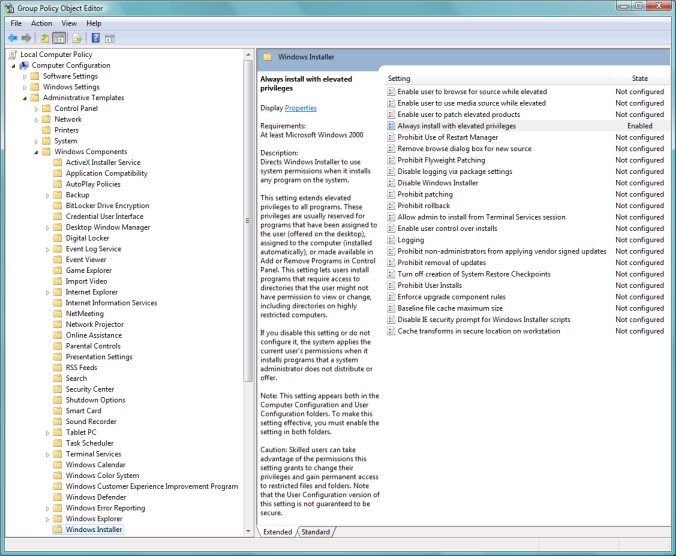Expand the Software Settings node

click(25, 76)
